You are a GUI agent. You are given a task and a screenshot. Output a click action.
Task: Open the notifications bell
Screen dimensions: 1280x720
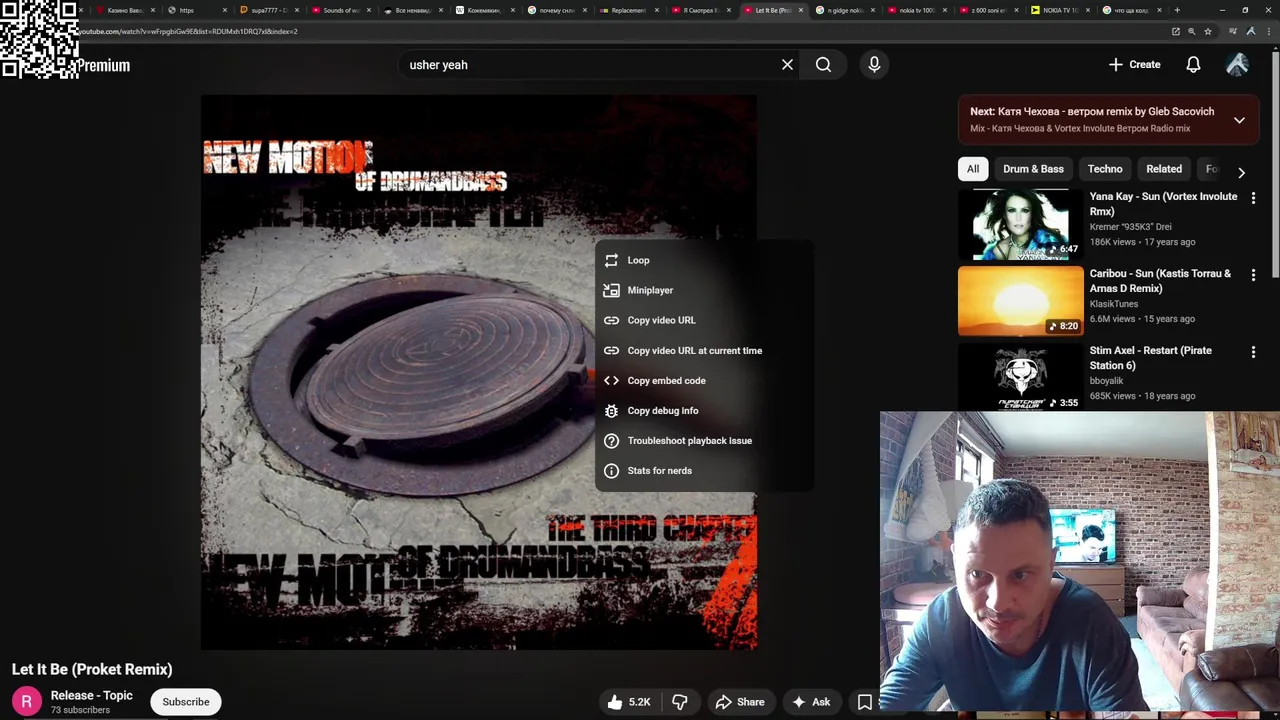[1193, 65]
